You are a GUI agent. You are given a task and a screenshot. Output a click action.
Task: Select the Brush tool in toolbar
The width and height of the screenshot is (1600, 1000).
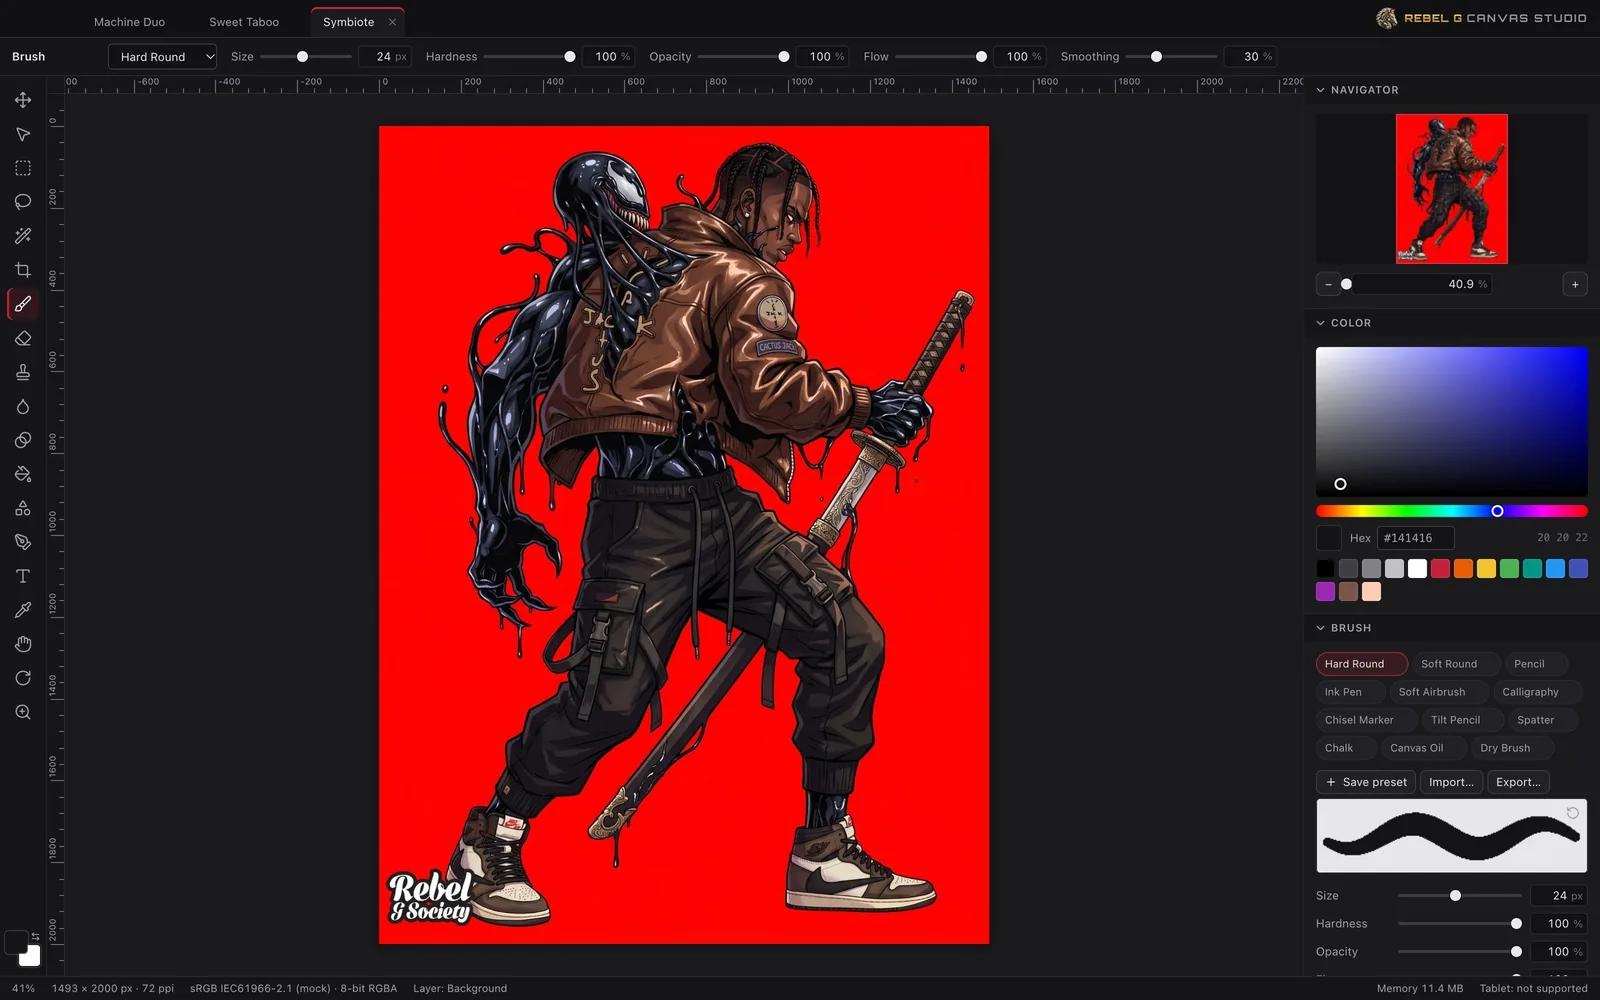[x=23, y=304]
